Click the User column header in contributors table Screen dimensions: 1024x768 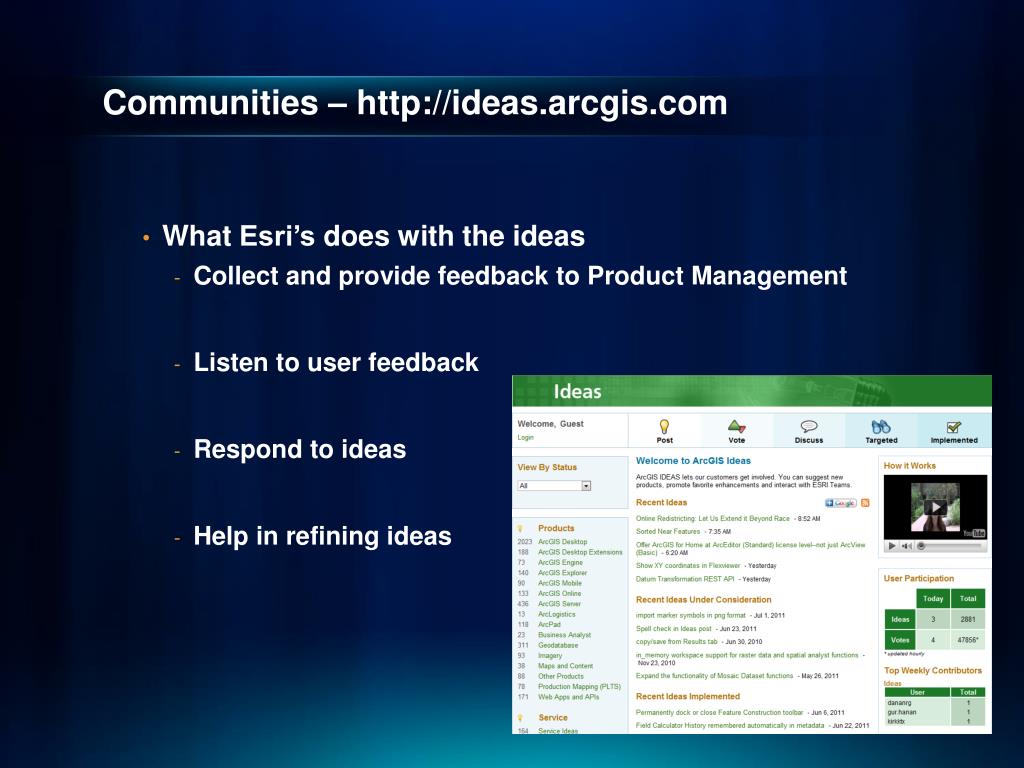(918, 692)
